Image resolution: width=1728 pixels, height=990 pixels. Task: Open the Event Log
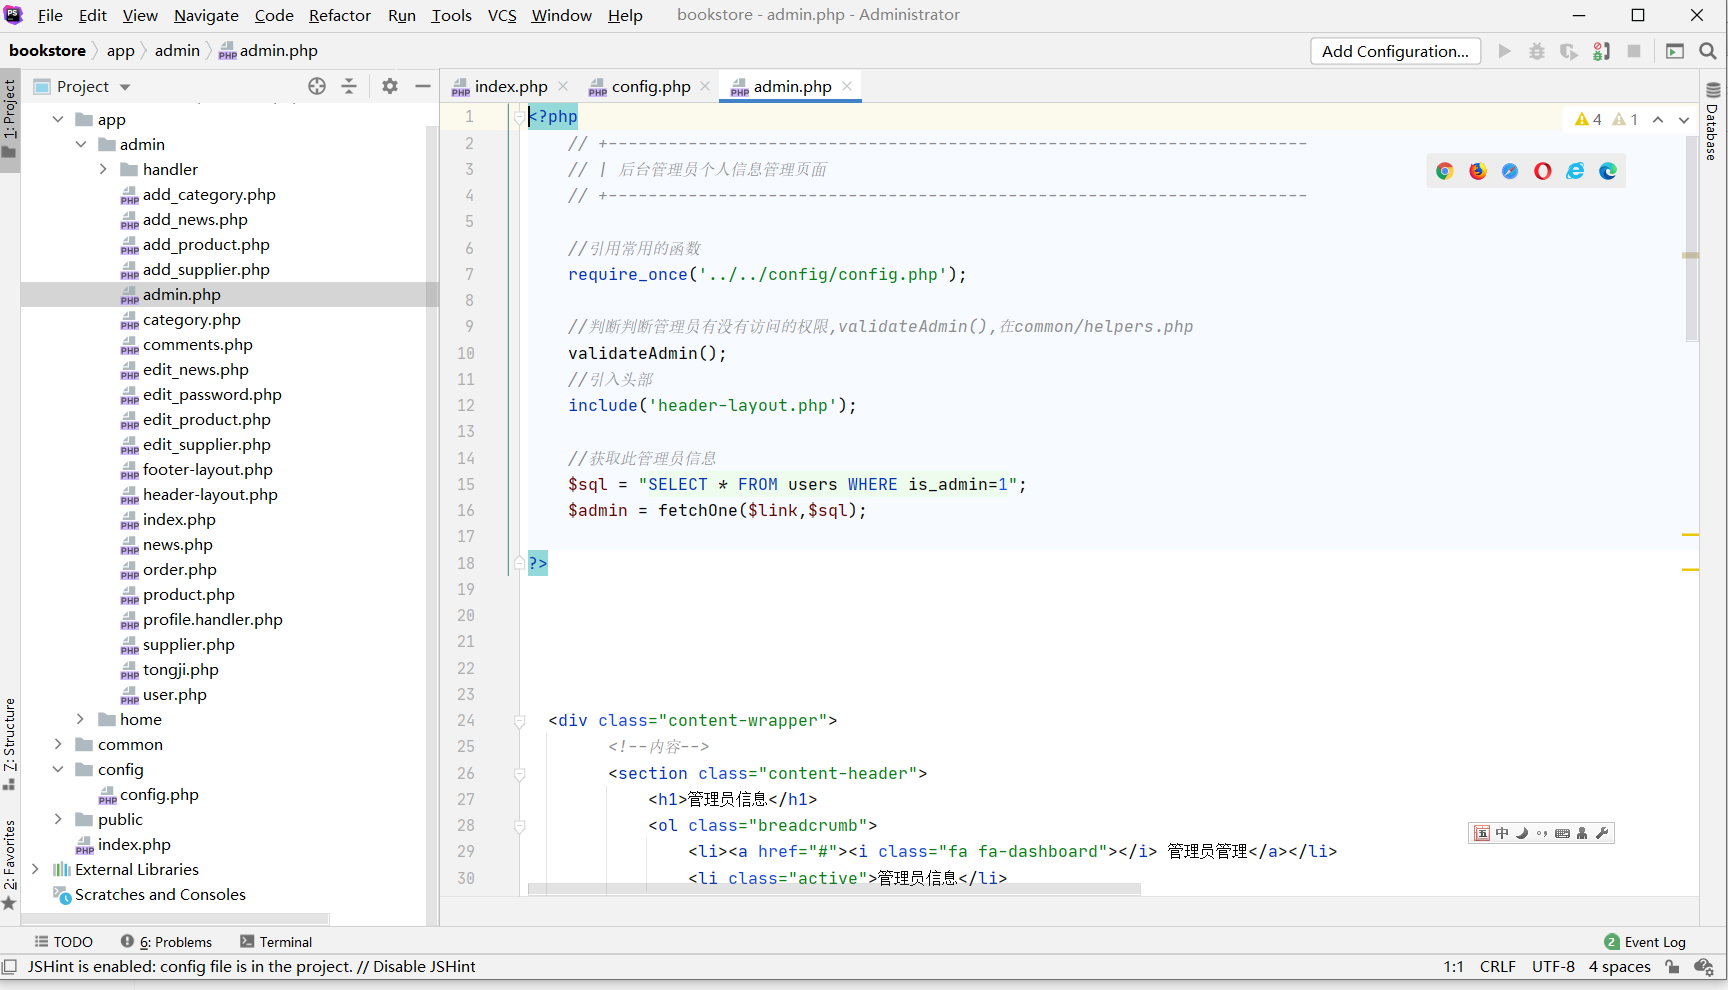coord(1645,942)
